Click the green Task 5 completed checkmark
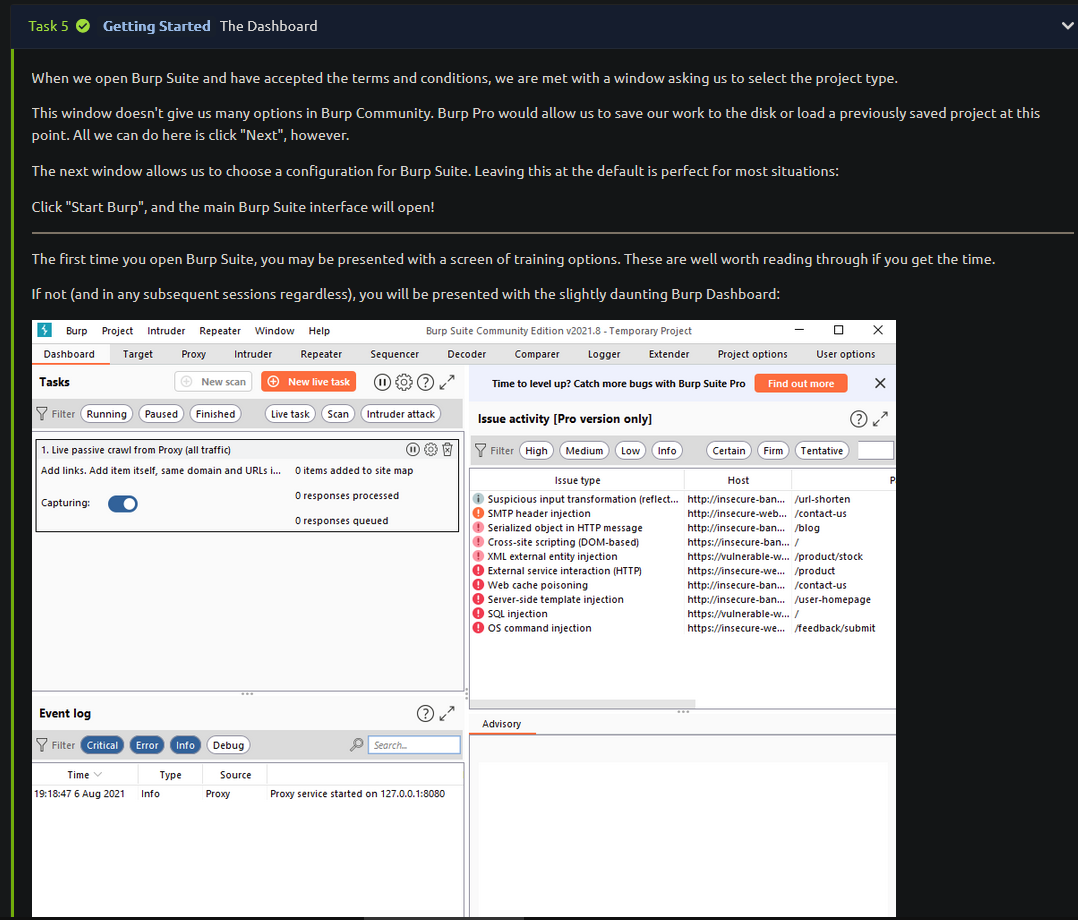Image resolution: width=1078 pixels, height=920 pixels. [x=83, y=26]
